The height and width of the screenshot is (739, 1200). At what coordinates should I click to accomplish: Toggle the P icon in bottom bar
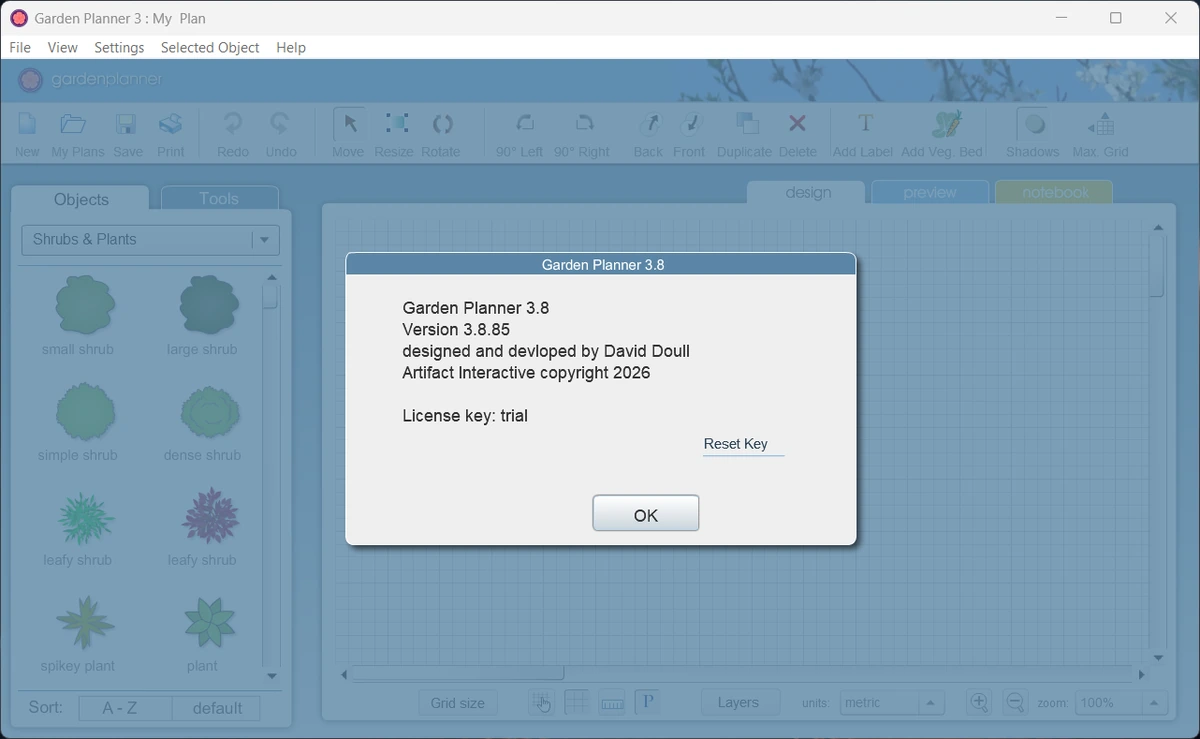647,702
